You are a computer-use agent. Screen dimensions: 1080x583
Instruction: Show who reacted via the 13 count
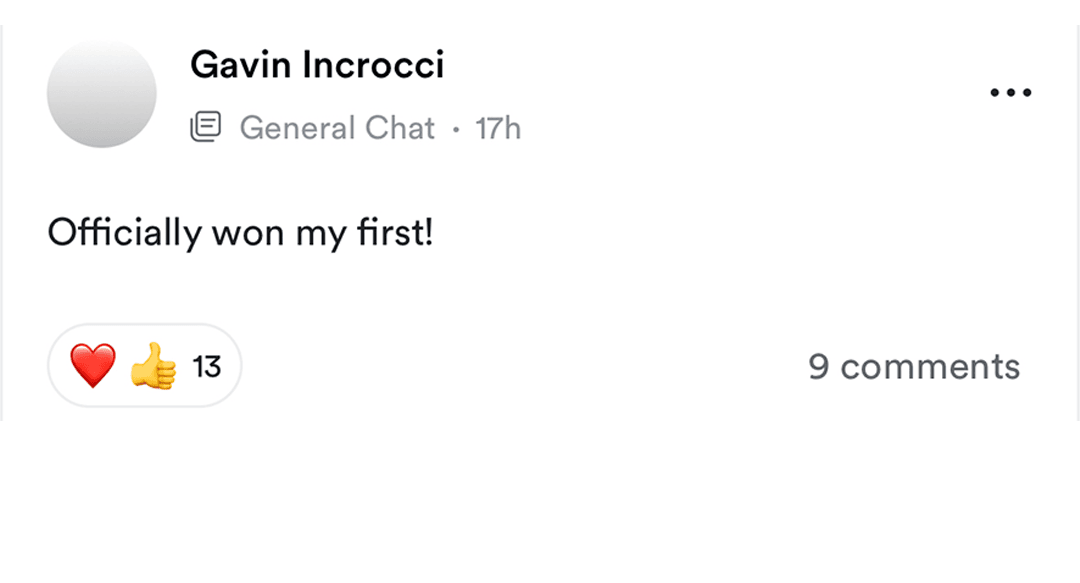pos(207,367)
